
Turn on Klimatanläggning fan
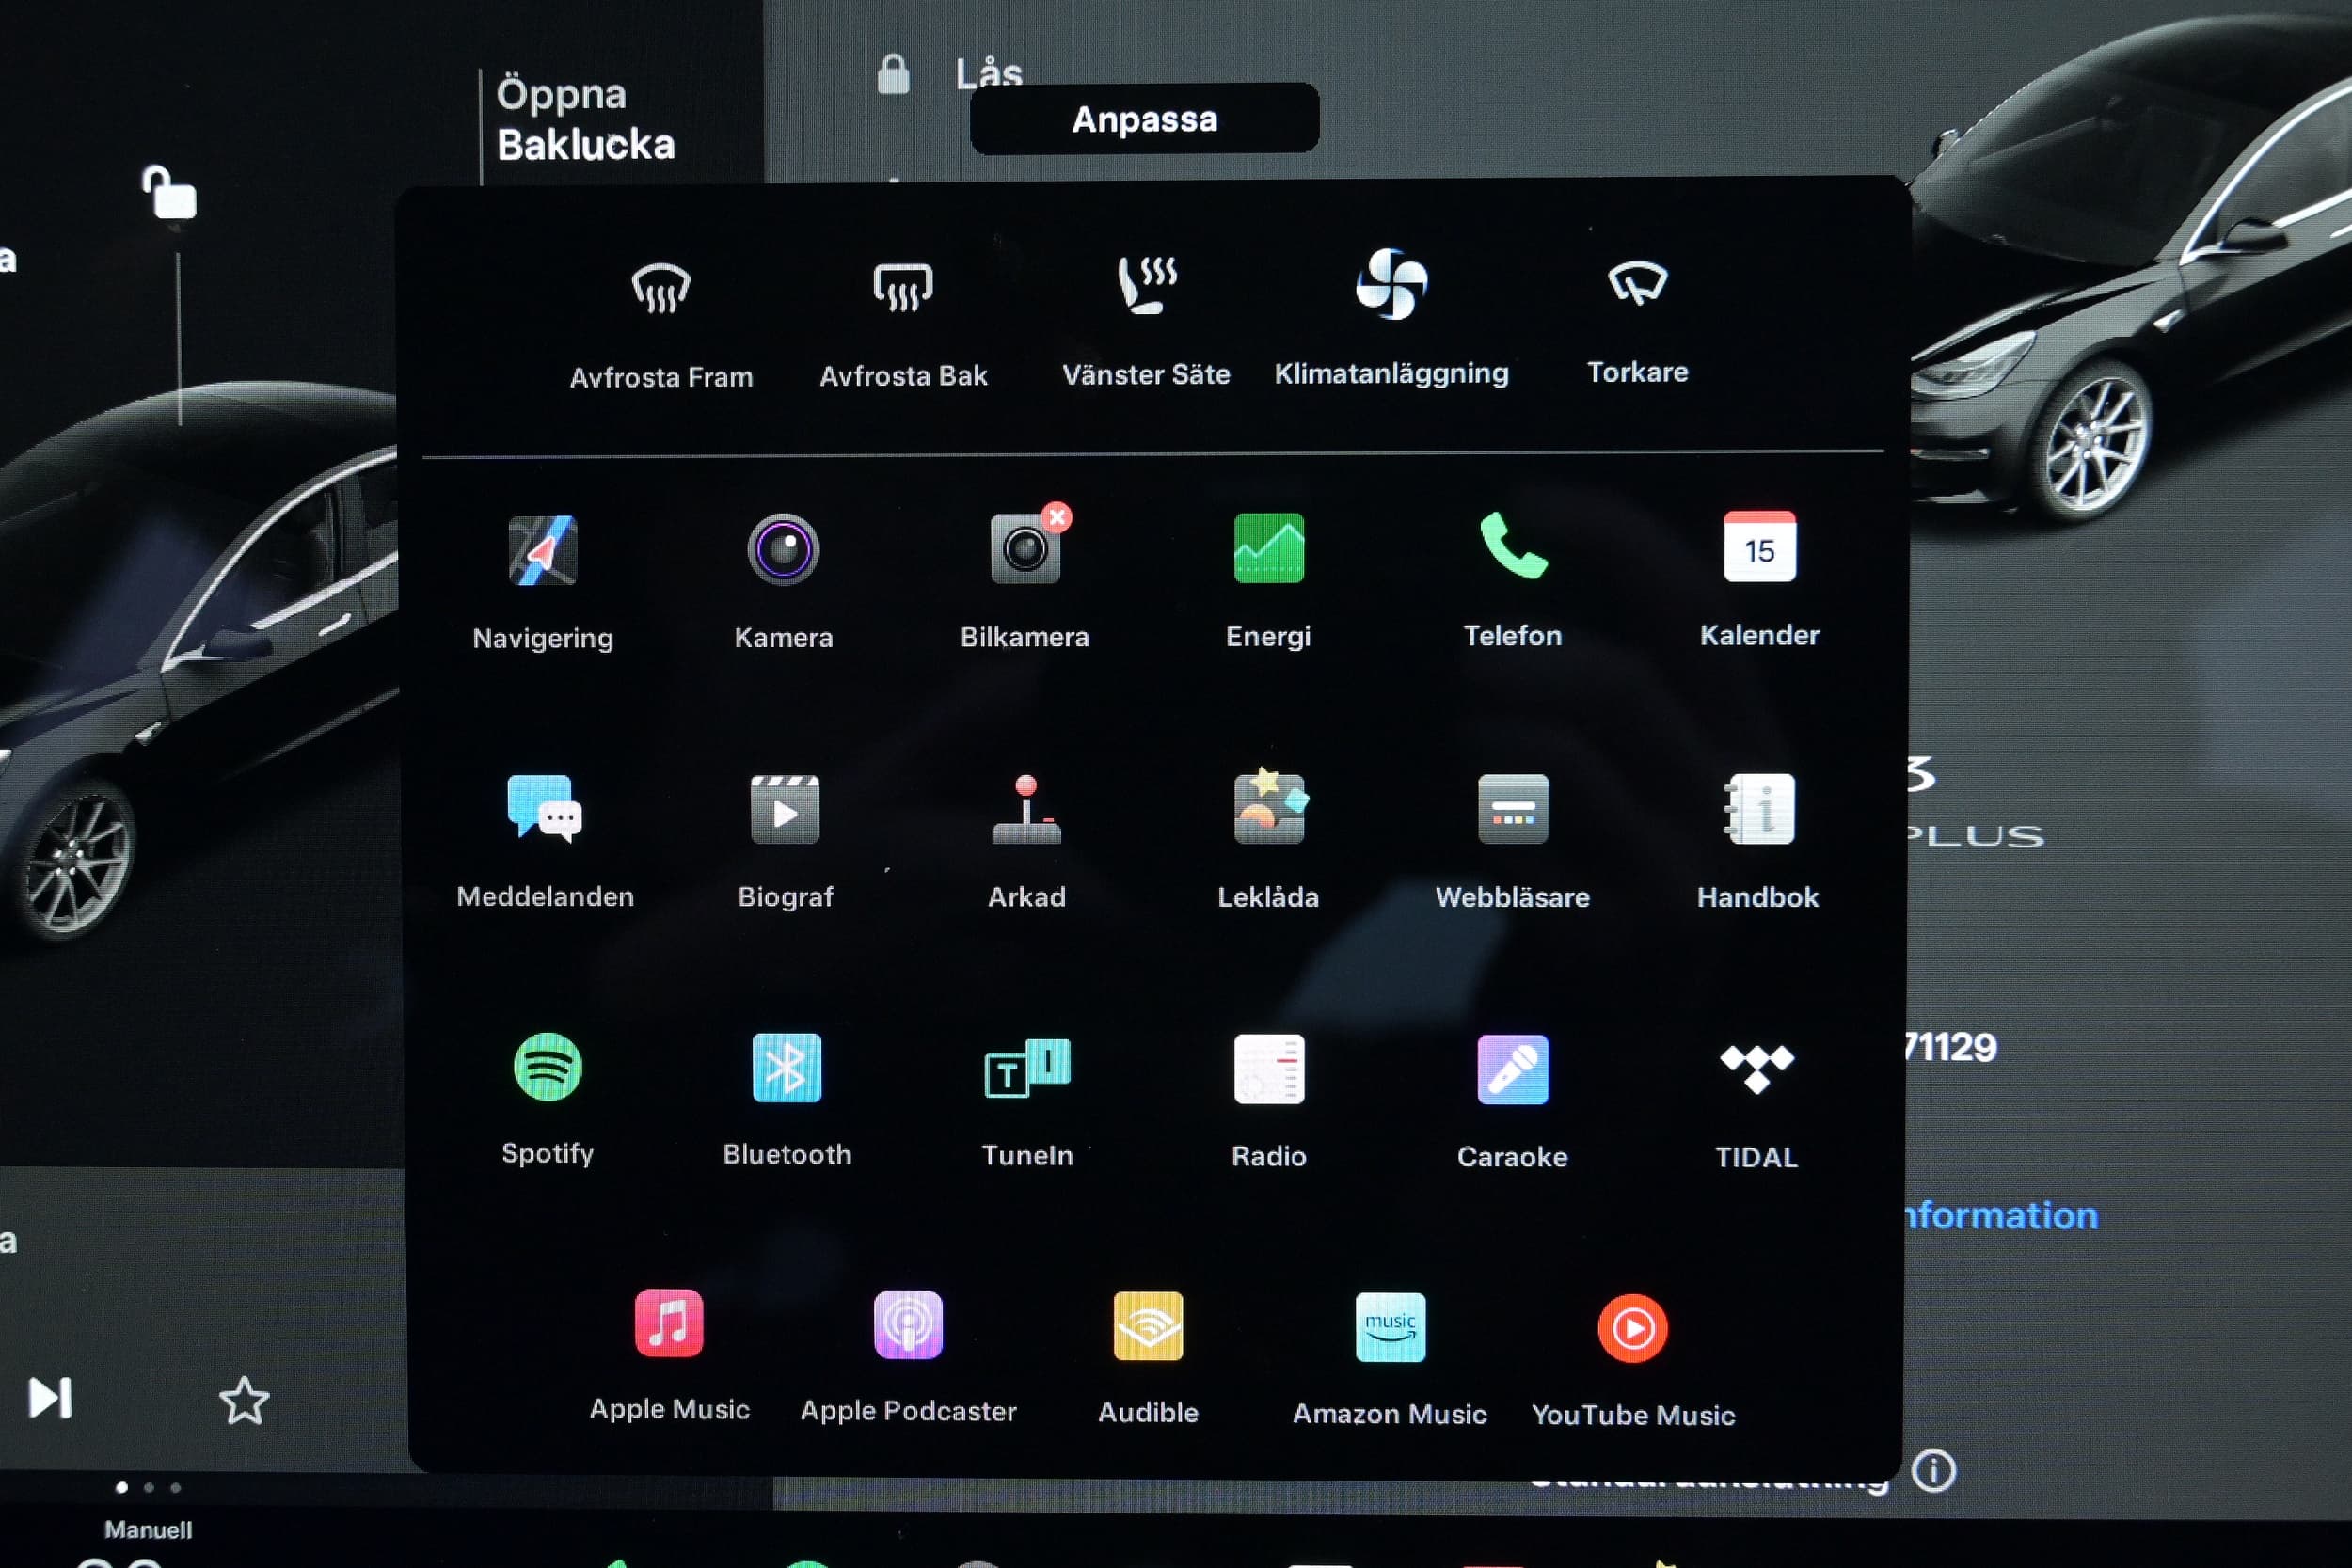point(1391,284)
